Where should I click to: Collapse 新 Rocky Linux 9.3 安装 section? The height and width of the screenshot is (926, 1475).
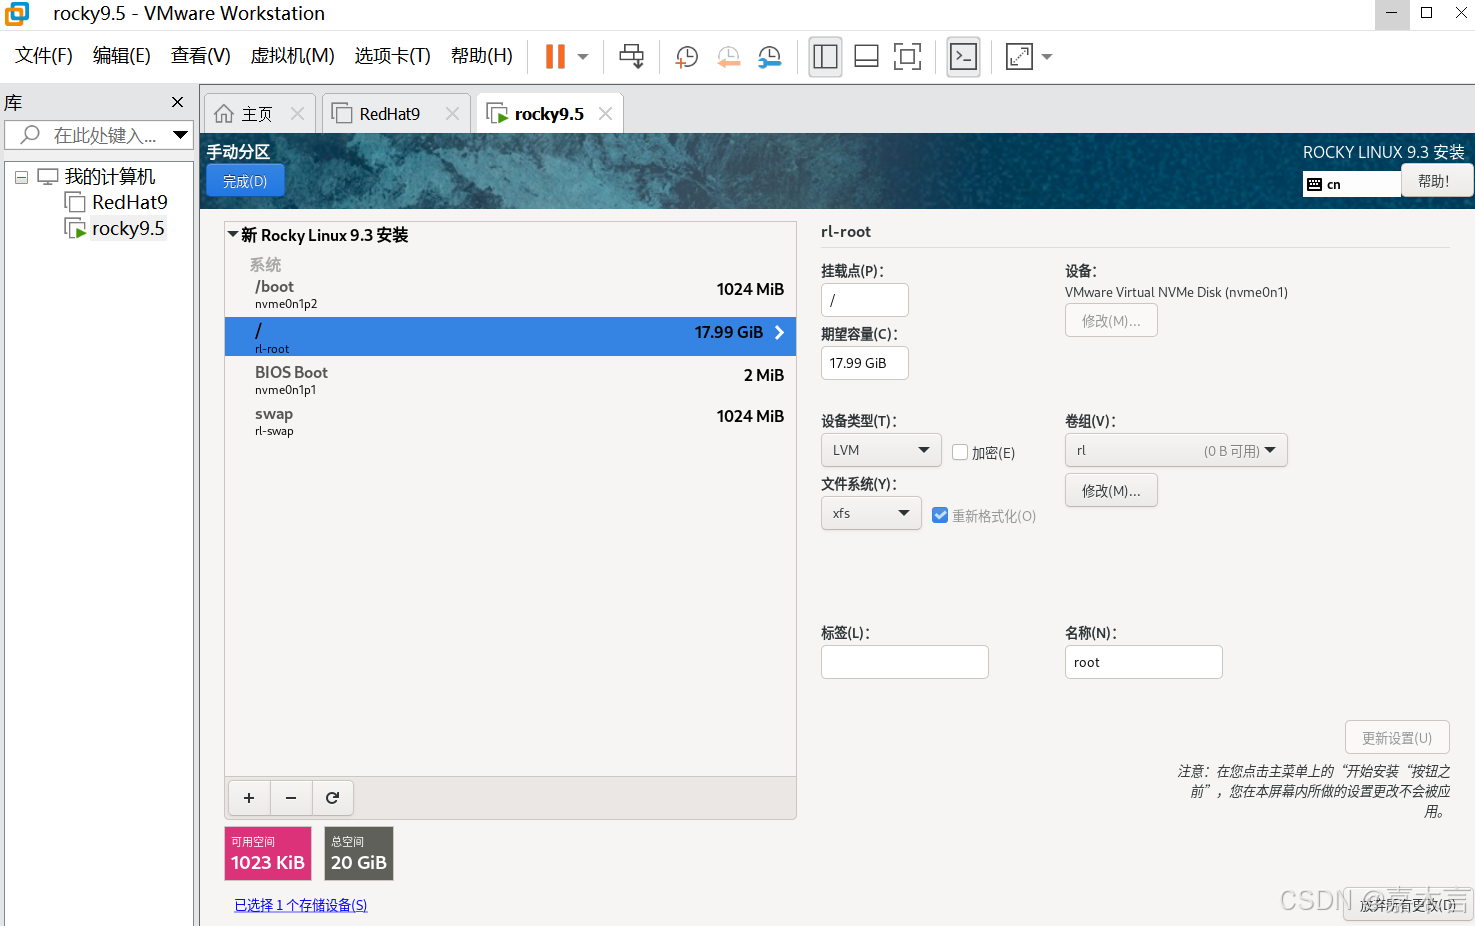pos(232,235)
